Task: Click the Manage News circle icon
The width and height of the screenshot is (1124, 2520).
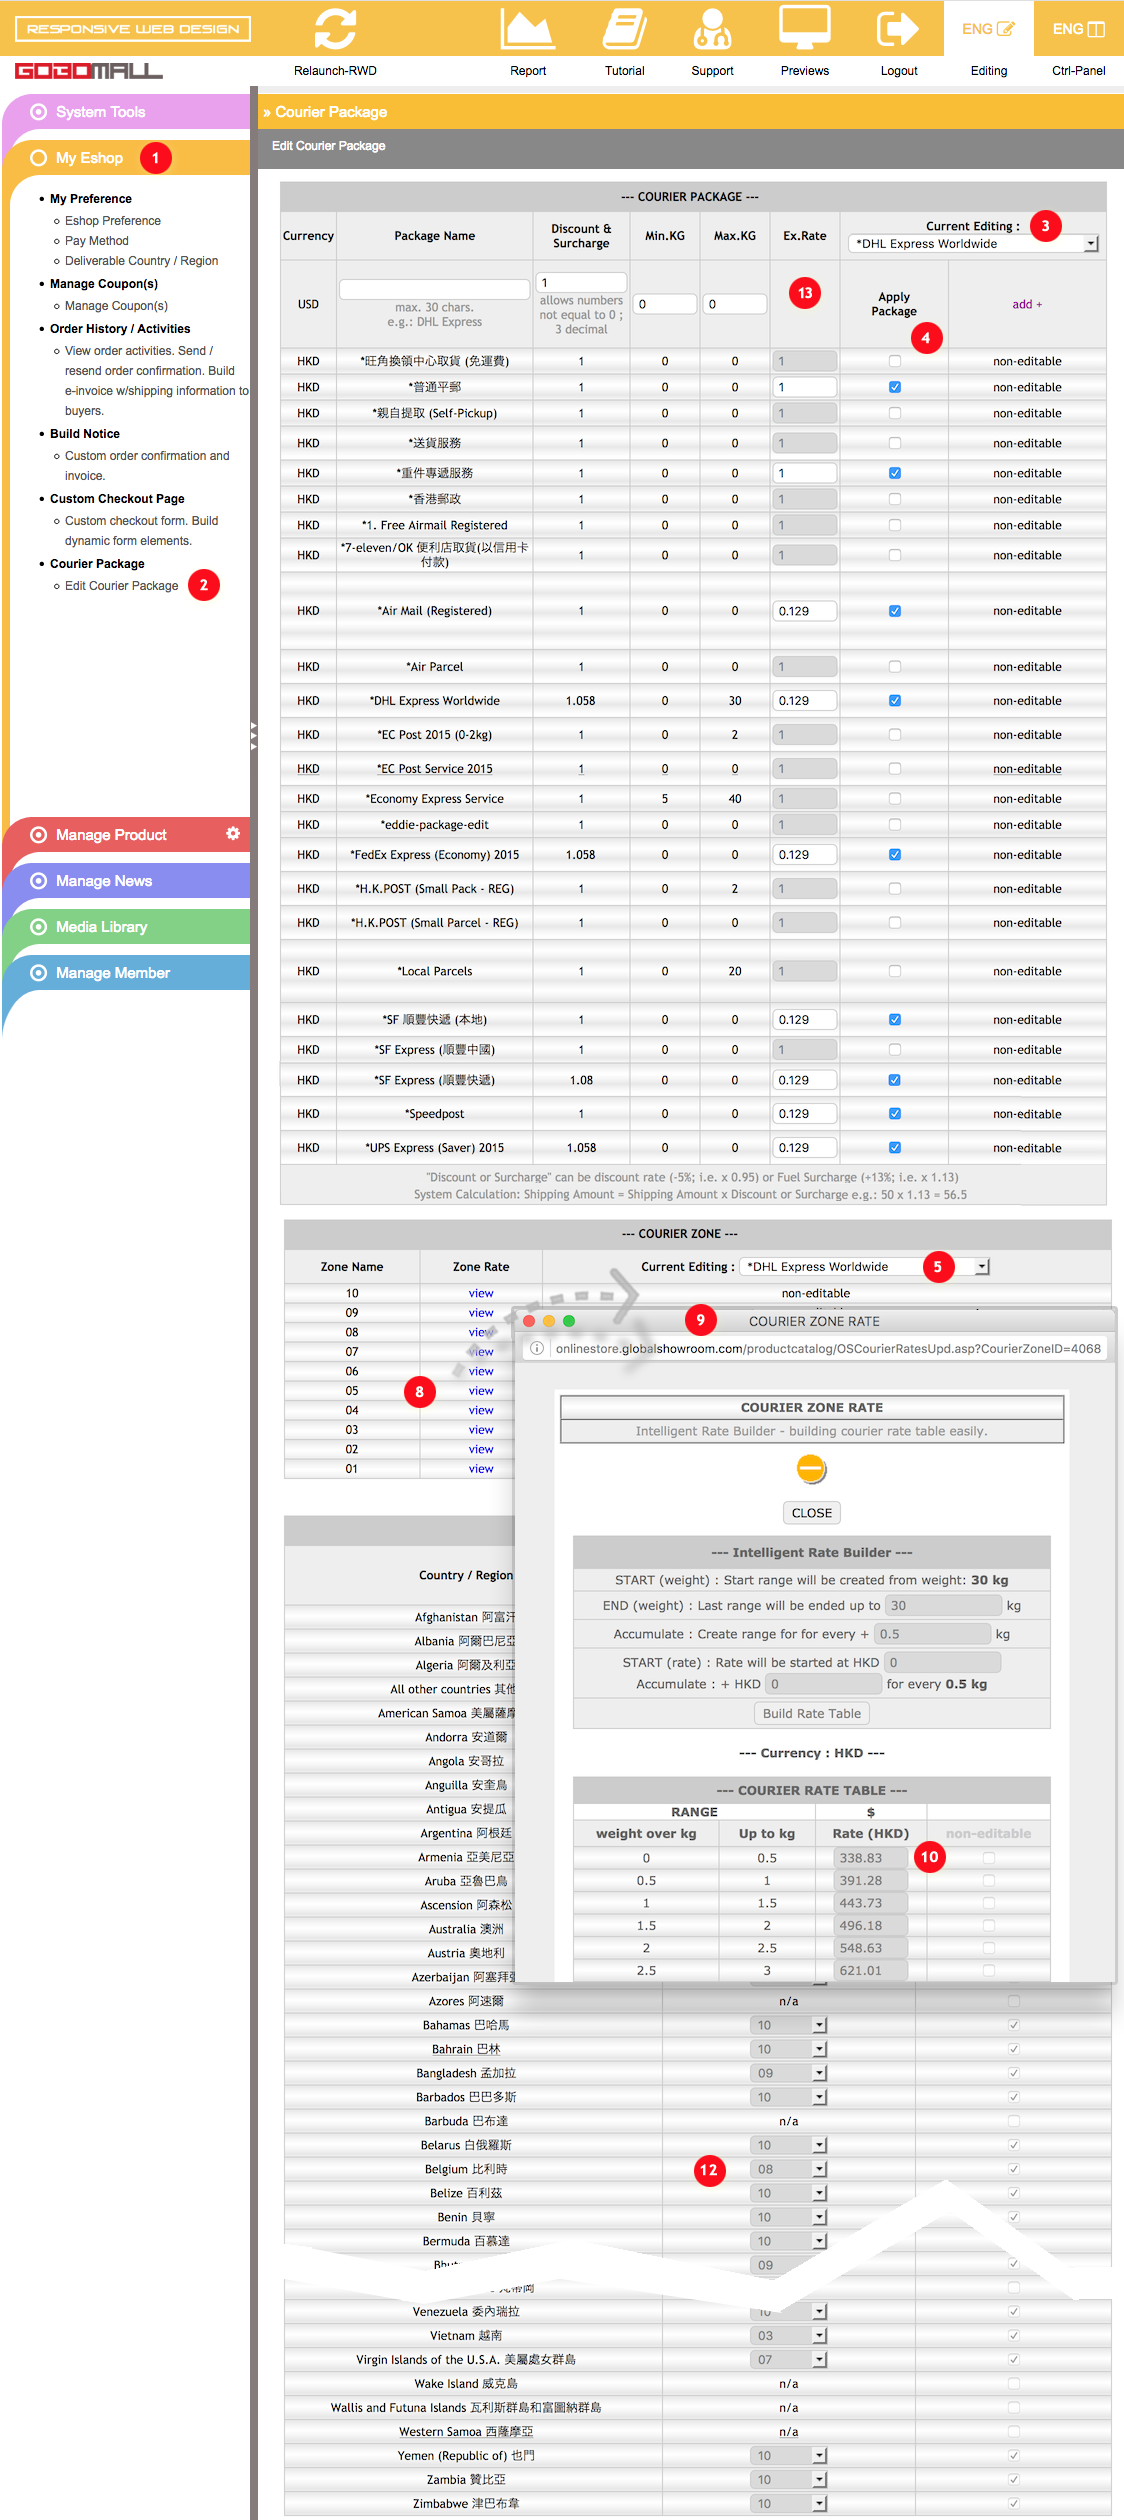Action: tap(39, 881)
